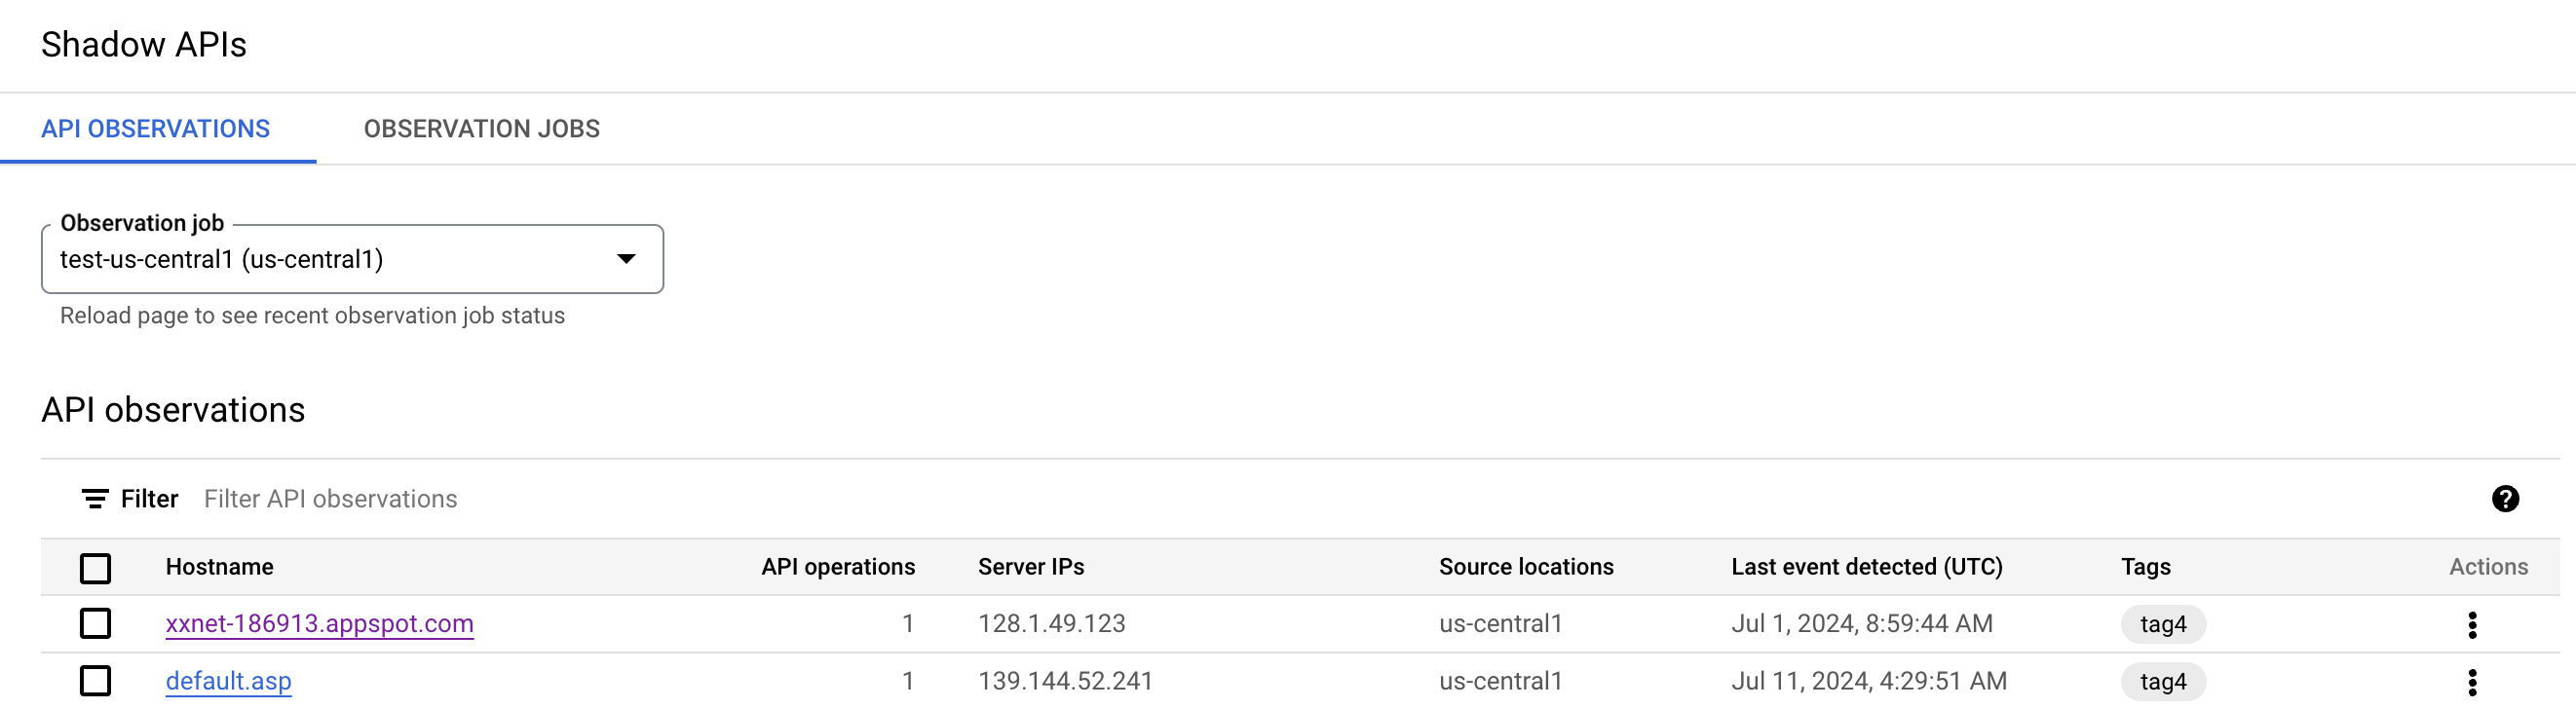2576x709 pixels.
Task: Select the API OBSERVATIONS tab
Action: [155, 128]
